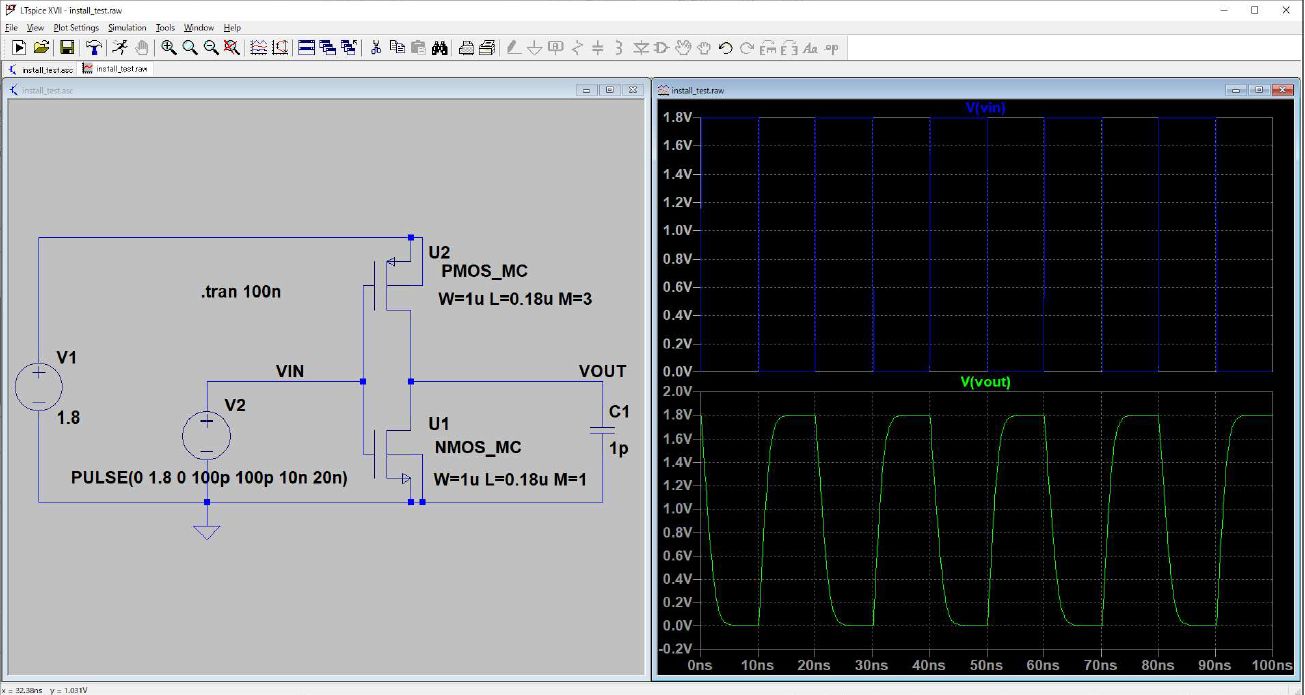The width and height of the screenshot is (1305, 695).
Task: Select the Place Text Aa tool
Action: pyautogui.click(x=810, y=47)
